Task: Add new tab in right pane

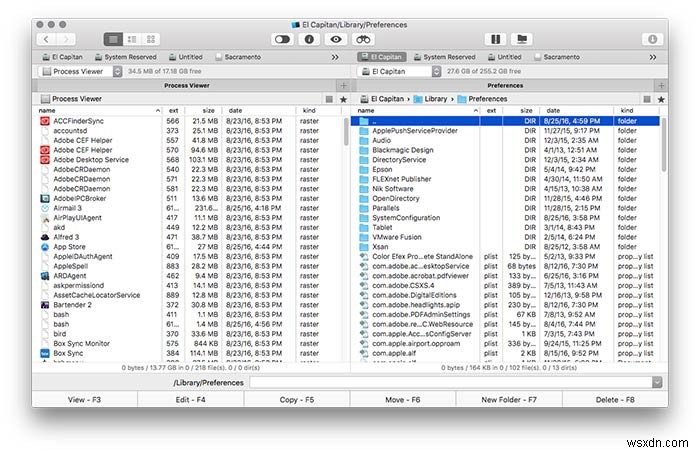Action: [x=661, y=85]
